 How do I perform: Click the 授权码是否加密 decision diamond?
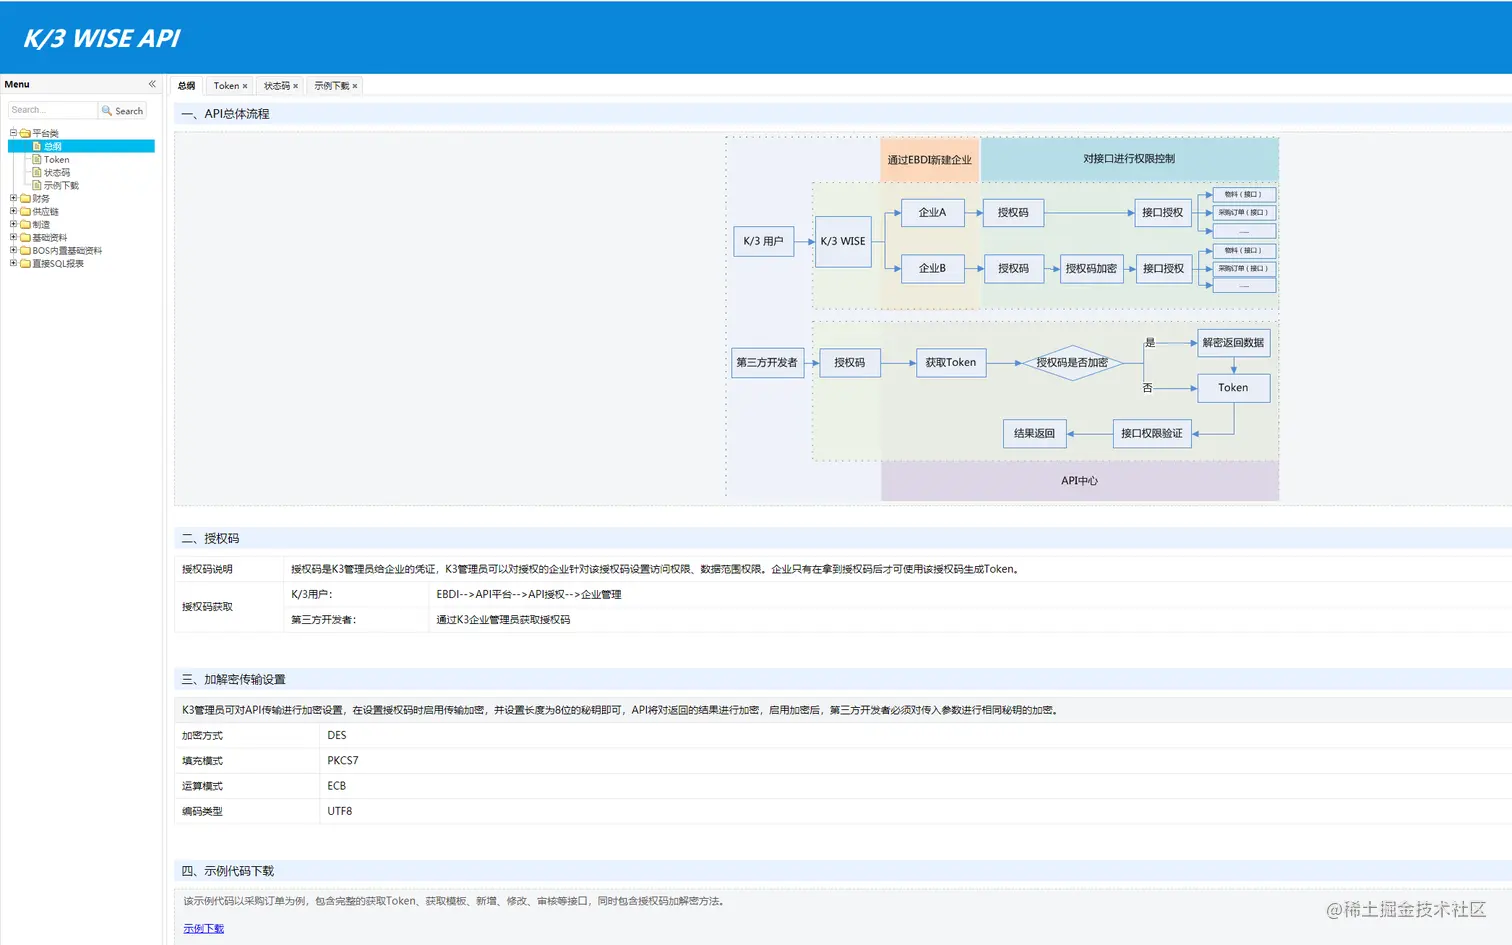pyautogui.click(x=1072, y=362)
